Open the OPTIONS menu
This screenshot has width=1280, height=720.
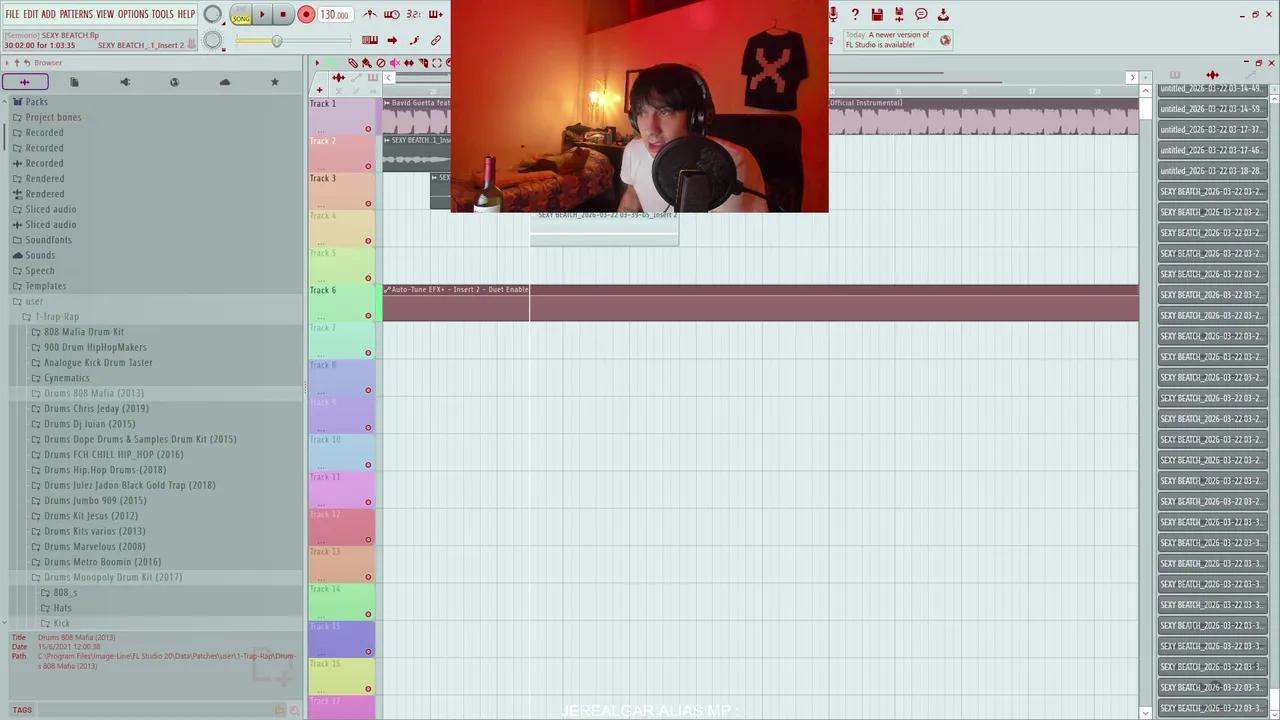(x=133, y=14)
